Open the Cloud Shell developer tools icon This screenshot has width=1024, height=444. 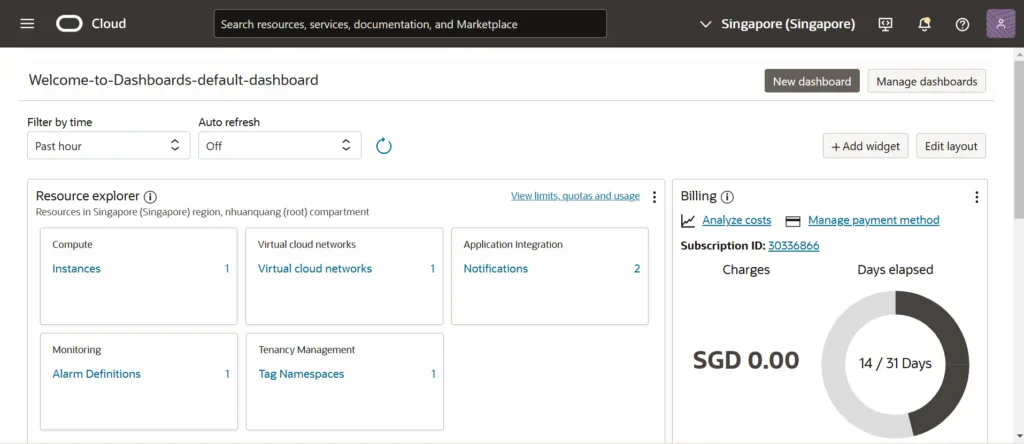885,24
